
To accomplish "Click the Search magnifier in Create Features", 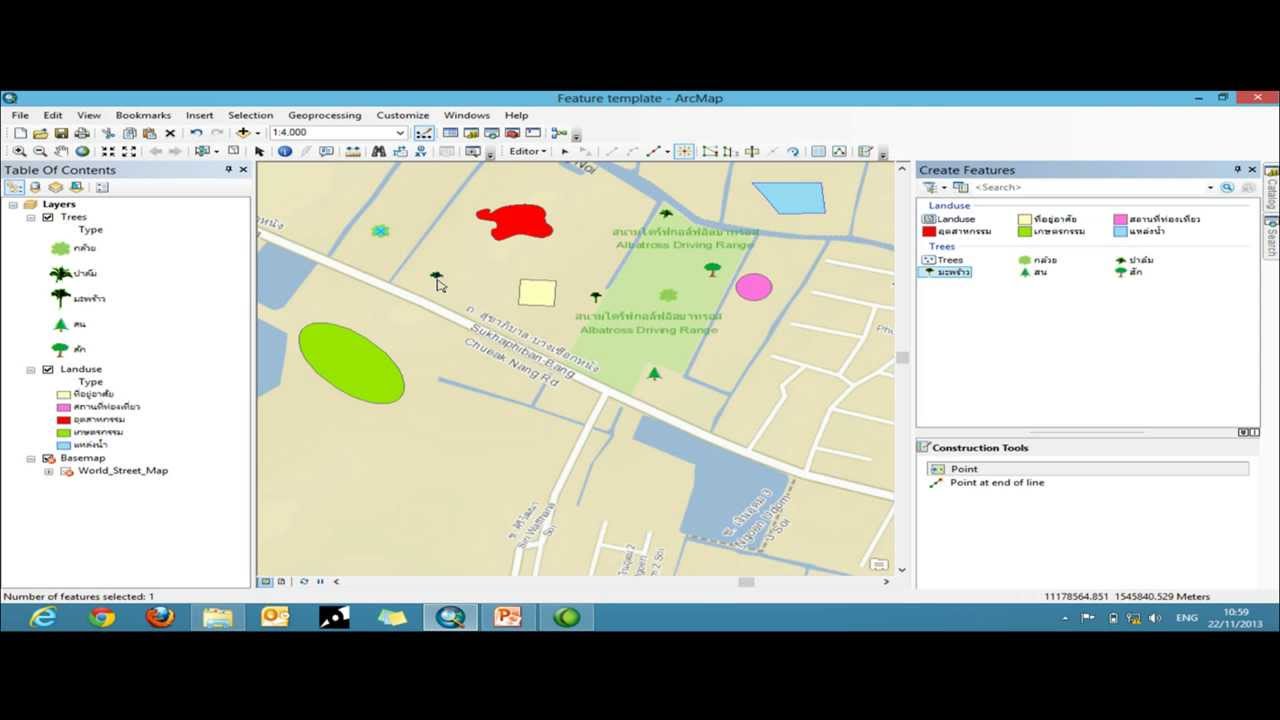I will [x=1227, y=187].
